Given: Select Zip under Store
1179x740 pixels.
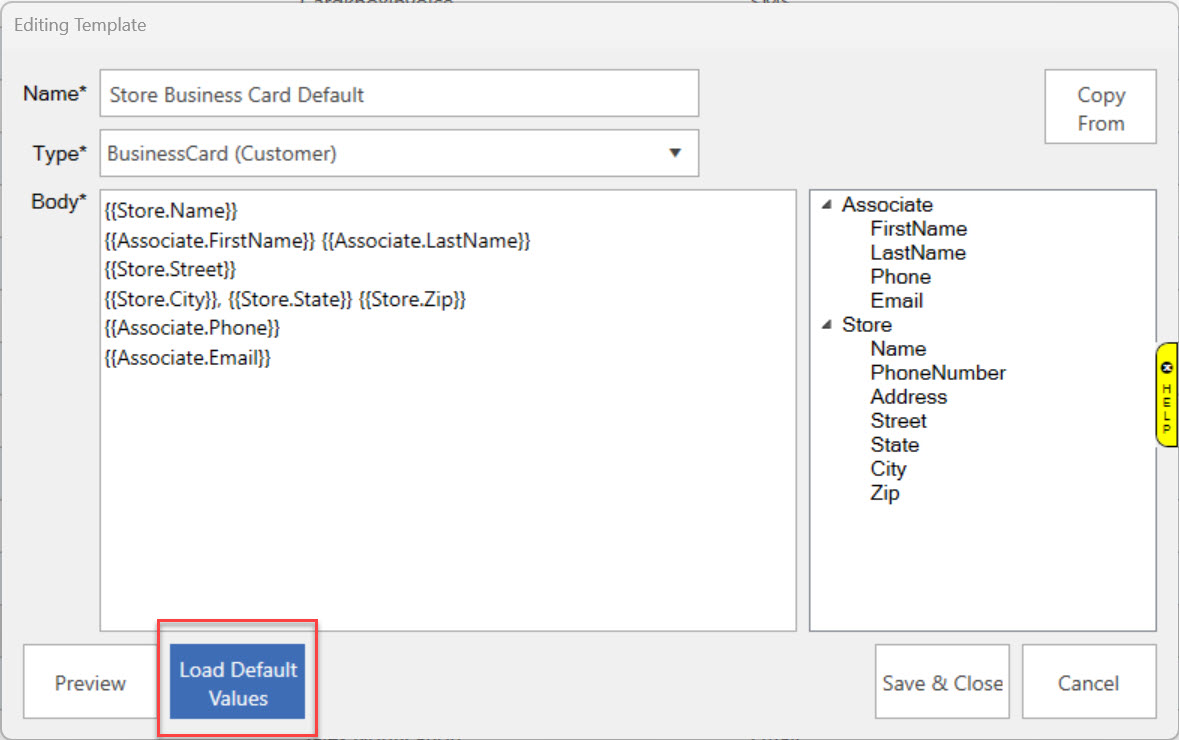Looking at the screenshot, I should tap(884, 493).
